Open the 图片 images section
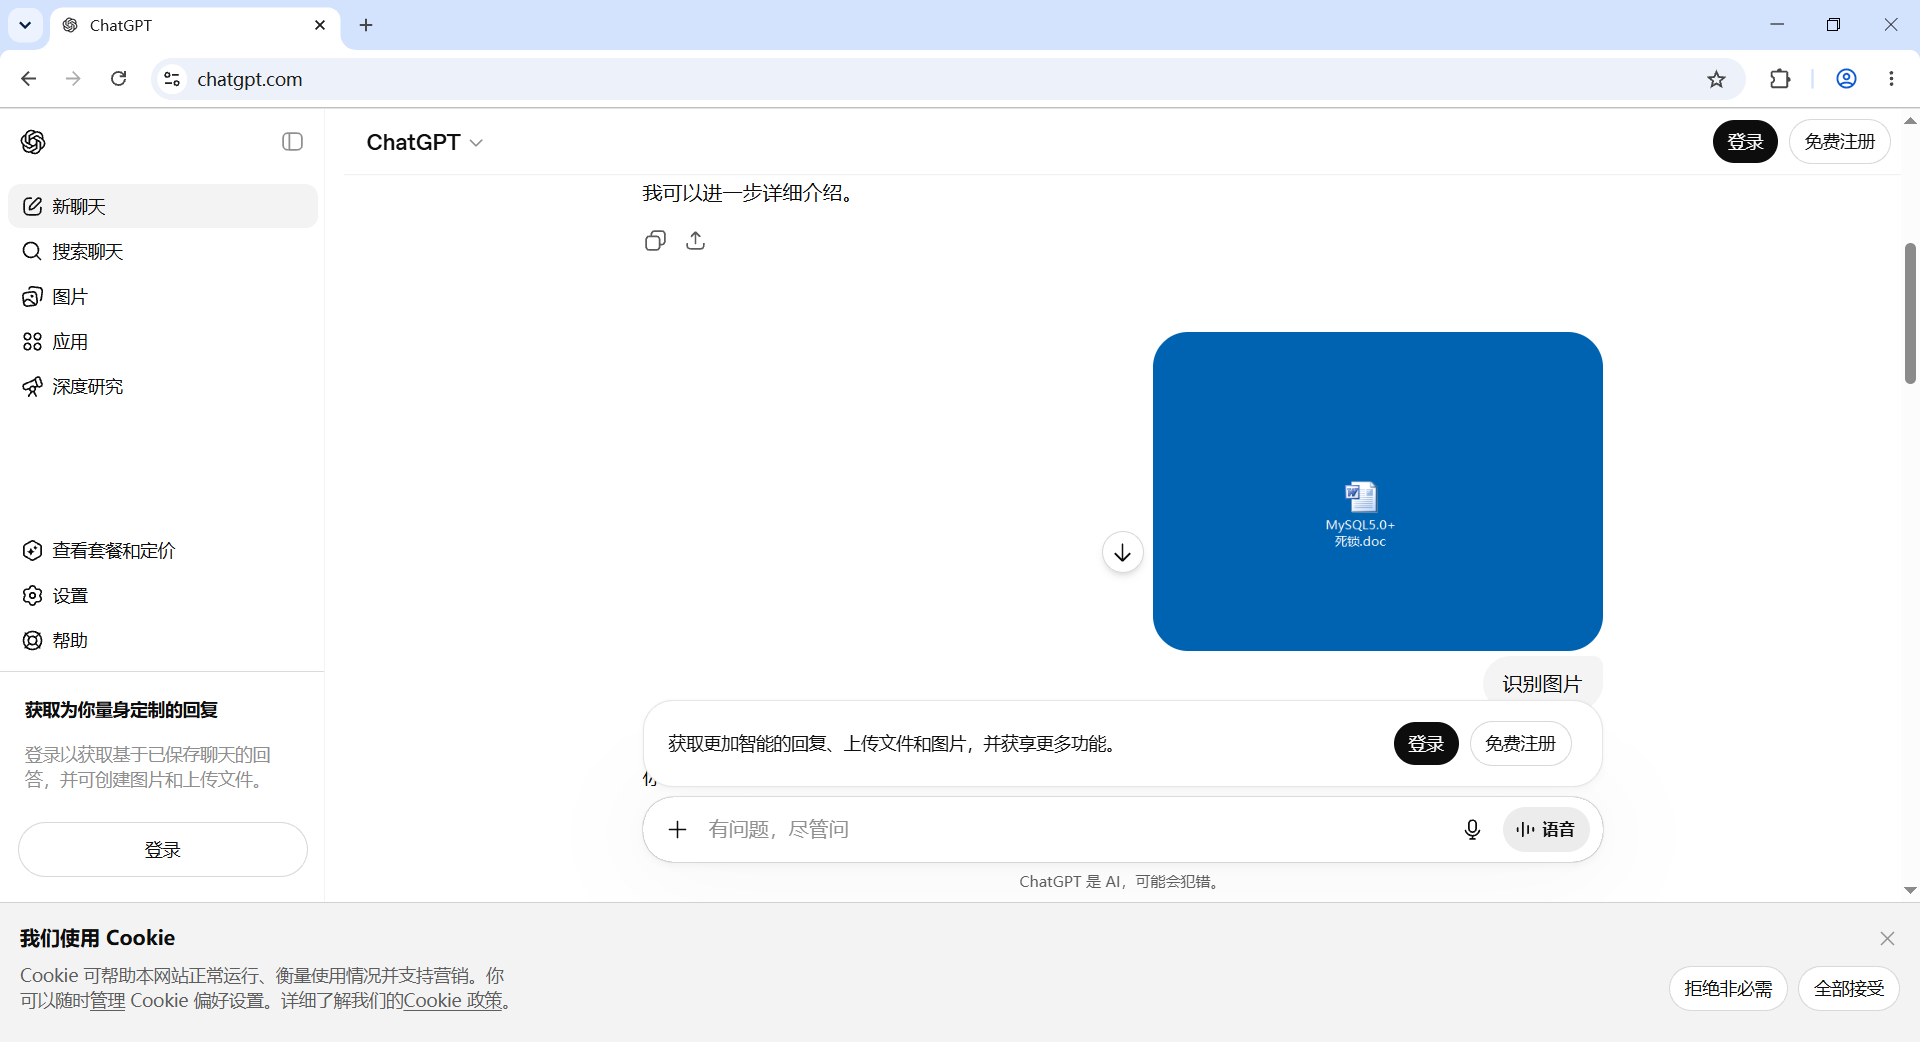Image resolution: width=1920 pixels, height=1042 pixels. (x=163, y=296)
